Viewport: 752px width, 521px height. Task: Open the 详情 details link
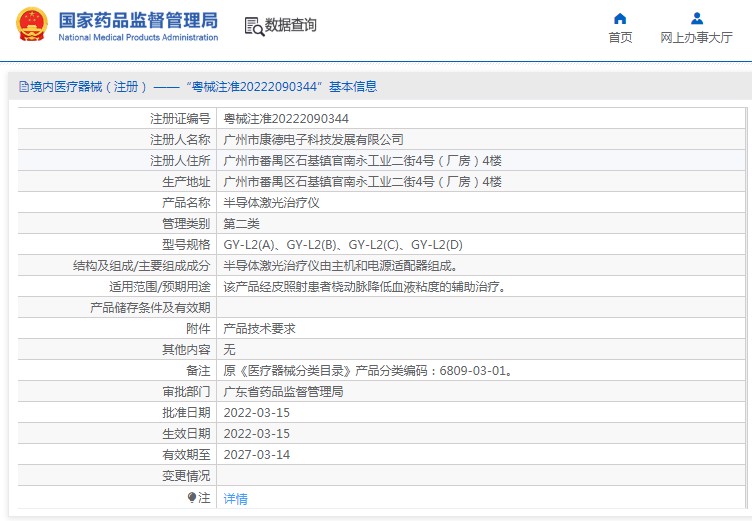235,499
